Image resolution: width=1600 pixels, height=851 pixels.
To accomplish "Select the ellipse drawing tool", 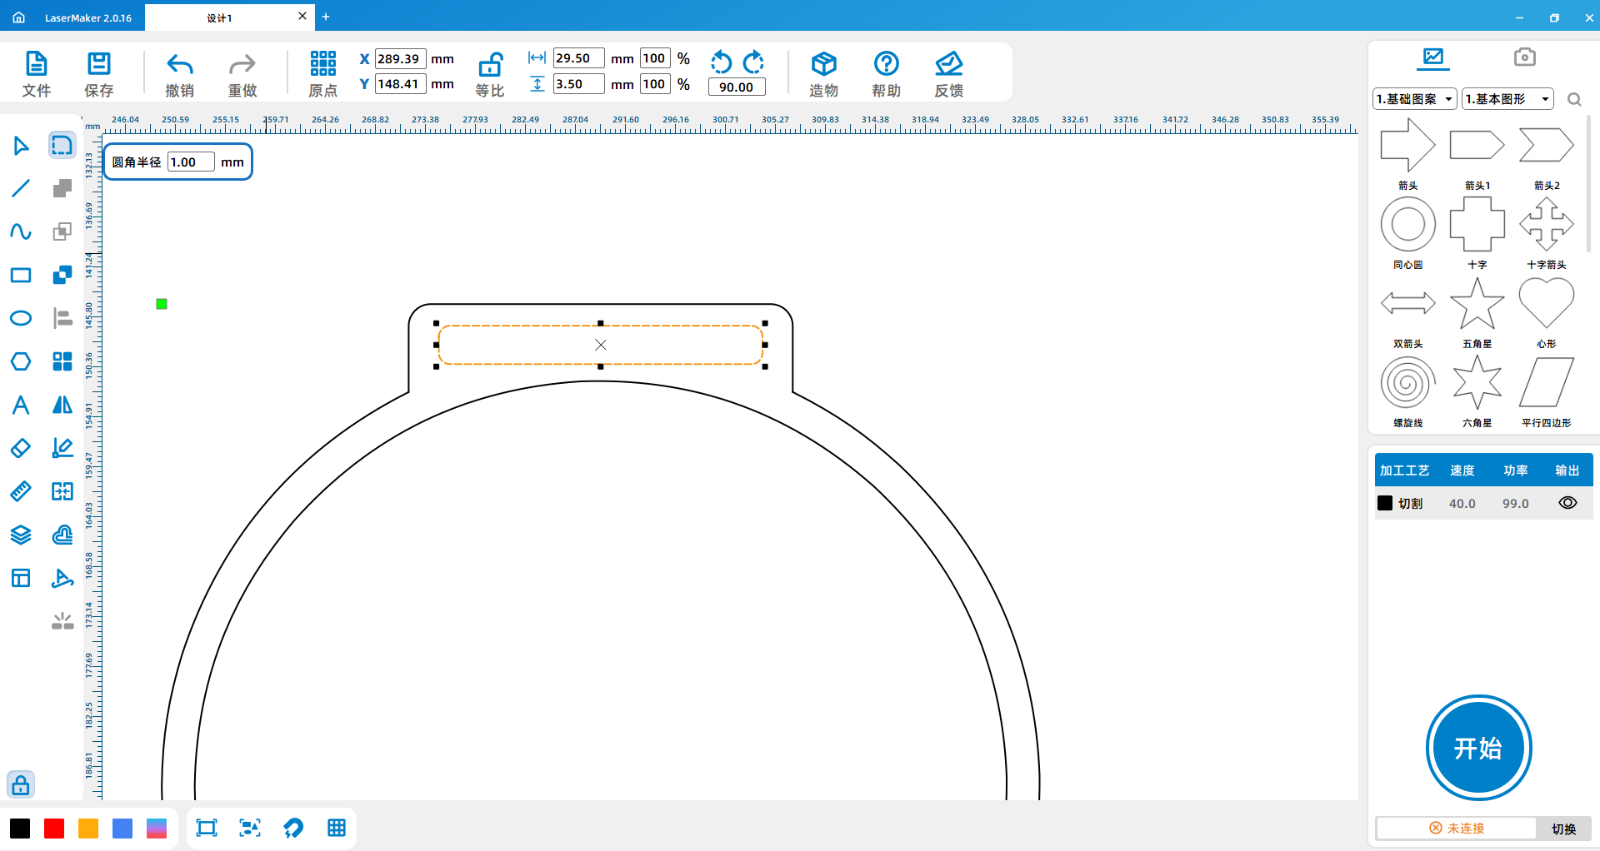I will click(x=21, y=318).
